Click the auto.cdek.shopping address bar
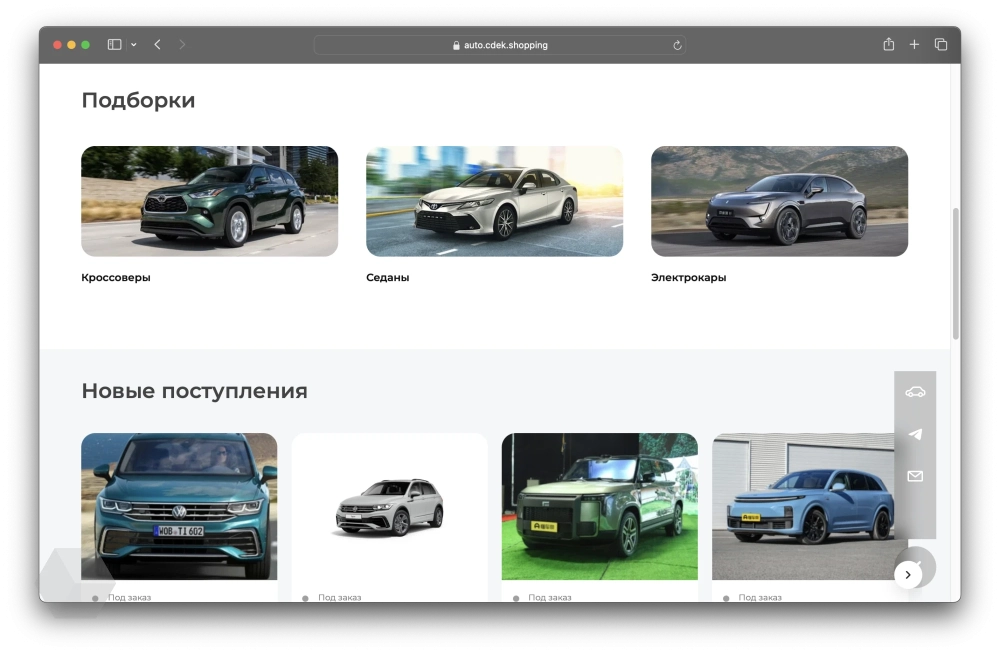 500,45
